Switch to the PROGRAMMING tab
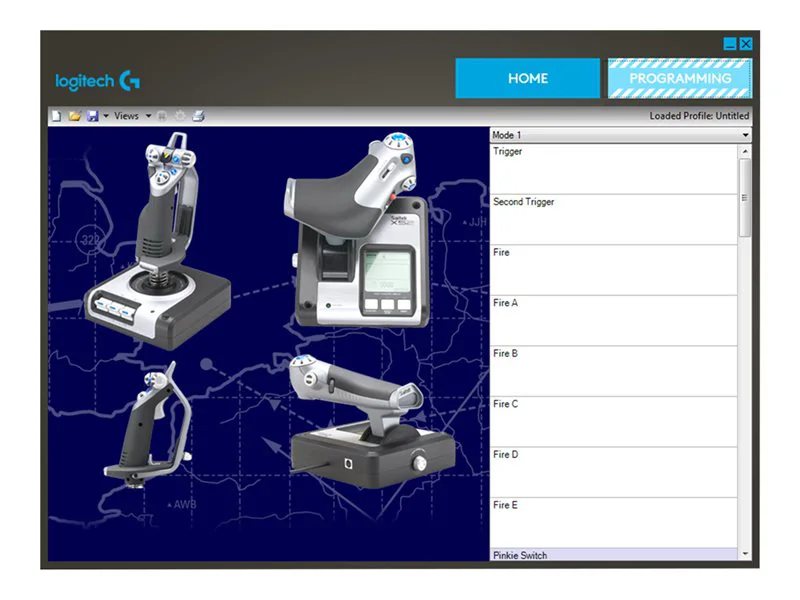800x600 pixels. (680, 78)
